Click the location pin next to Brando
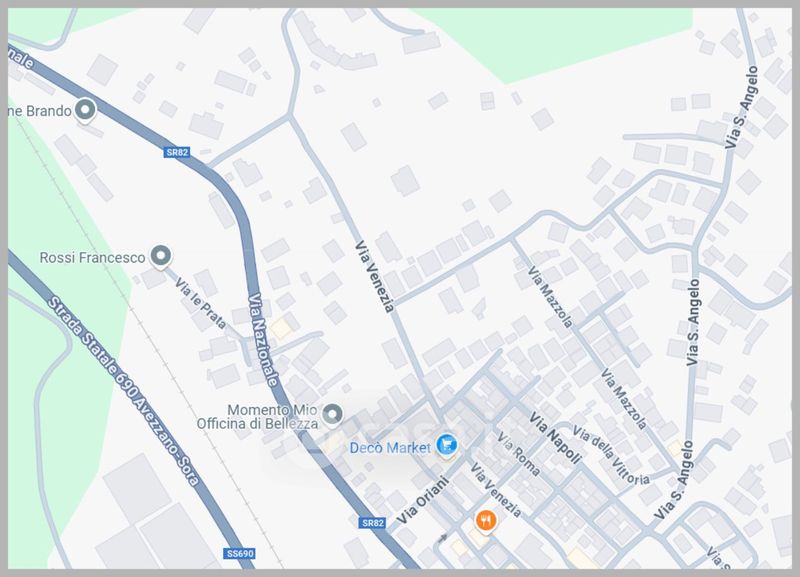The height and width of the screenshot is (577, 800). click(85, 110)
